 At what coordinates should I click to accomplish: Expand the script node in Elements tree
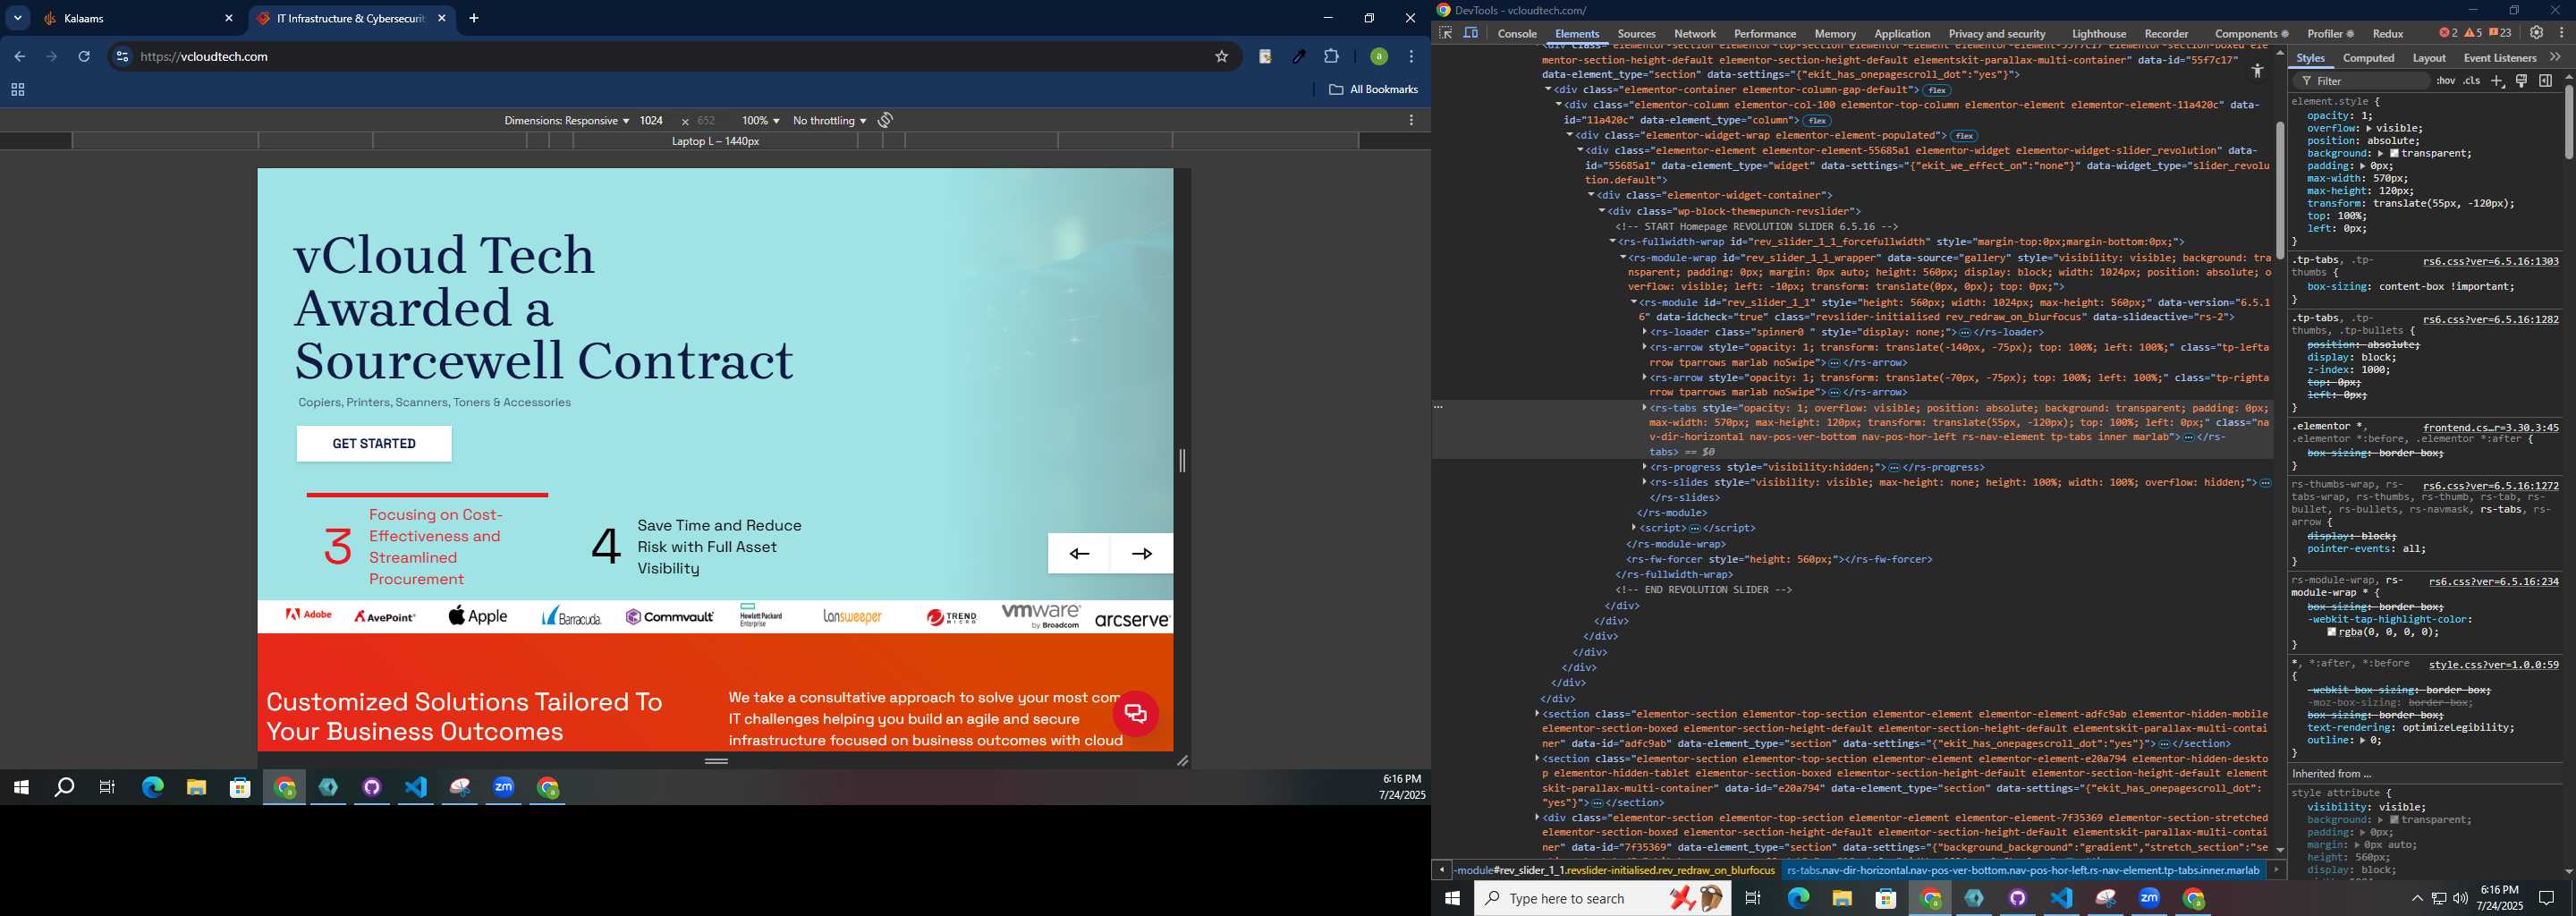coord(1634,528)
